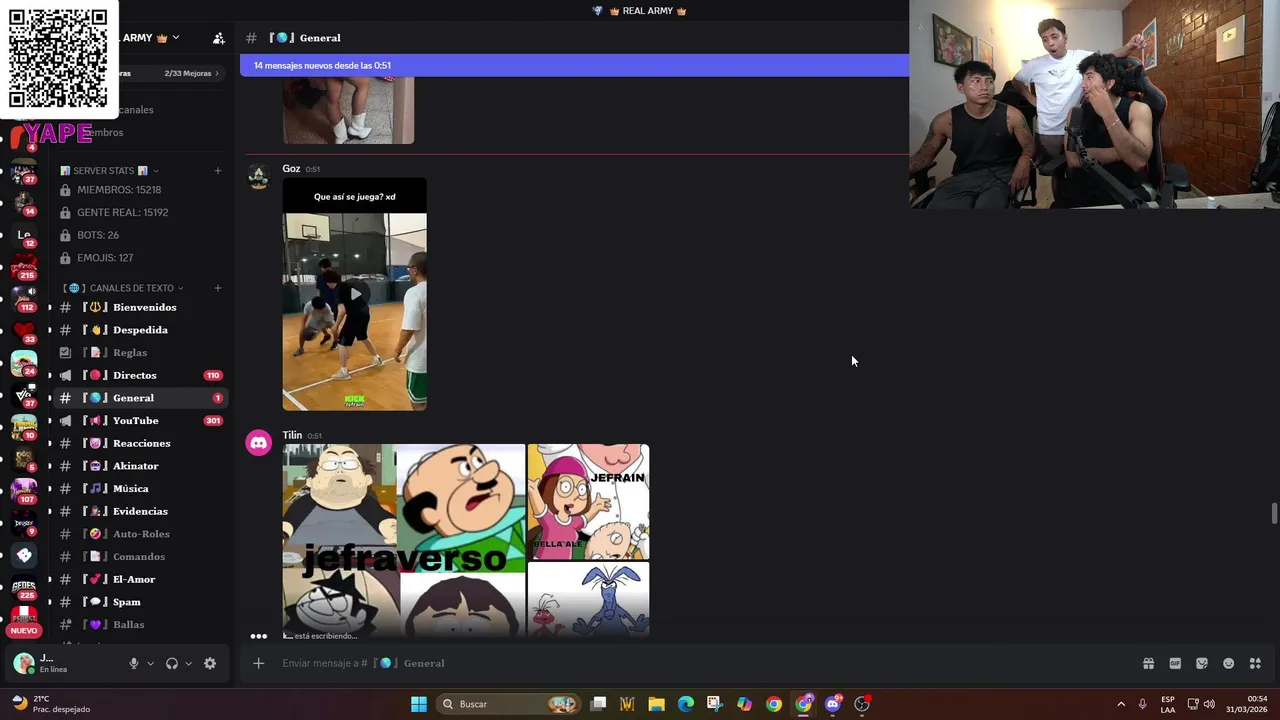
Task: Add a channel to the SERVER STATS category
Action: (x=218, y=171)
